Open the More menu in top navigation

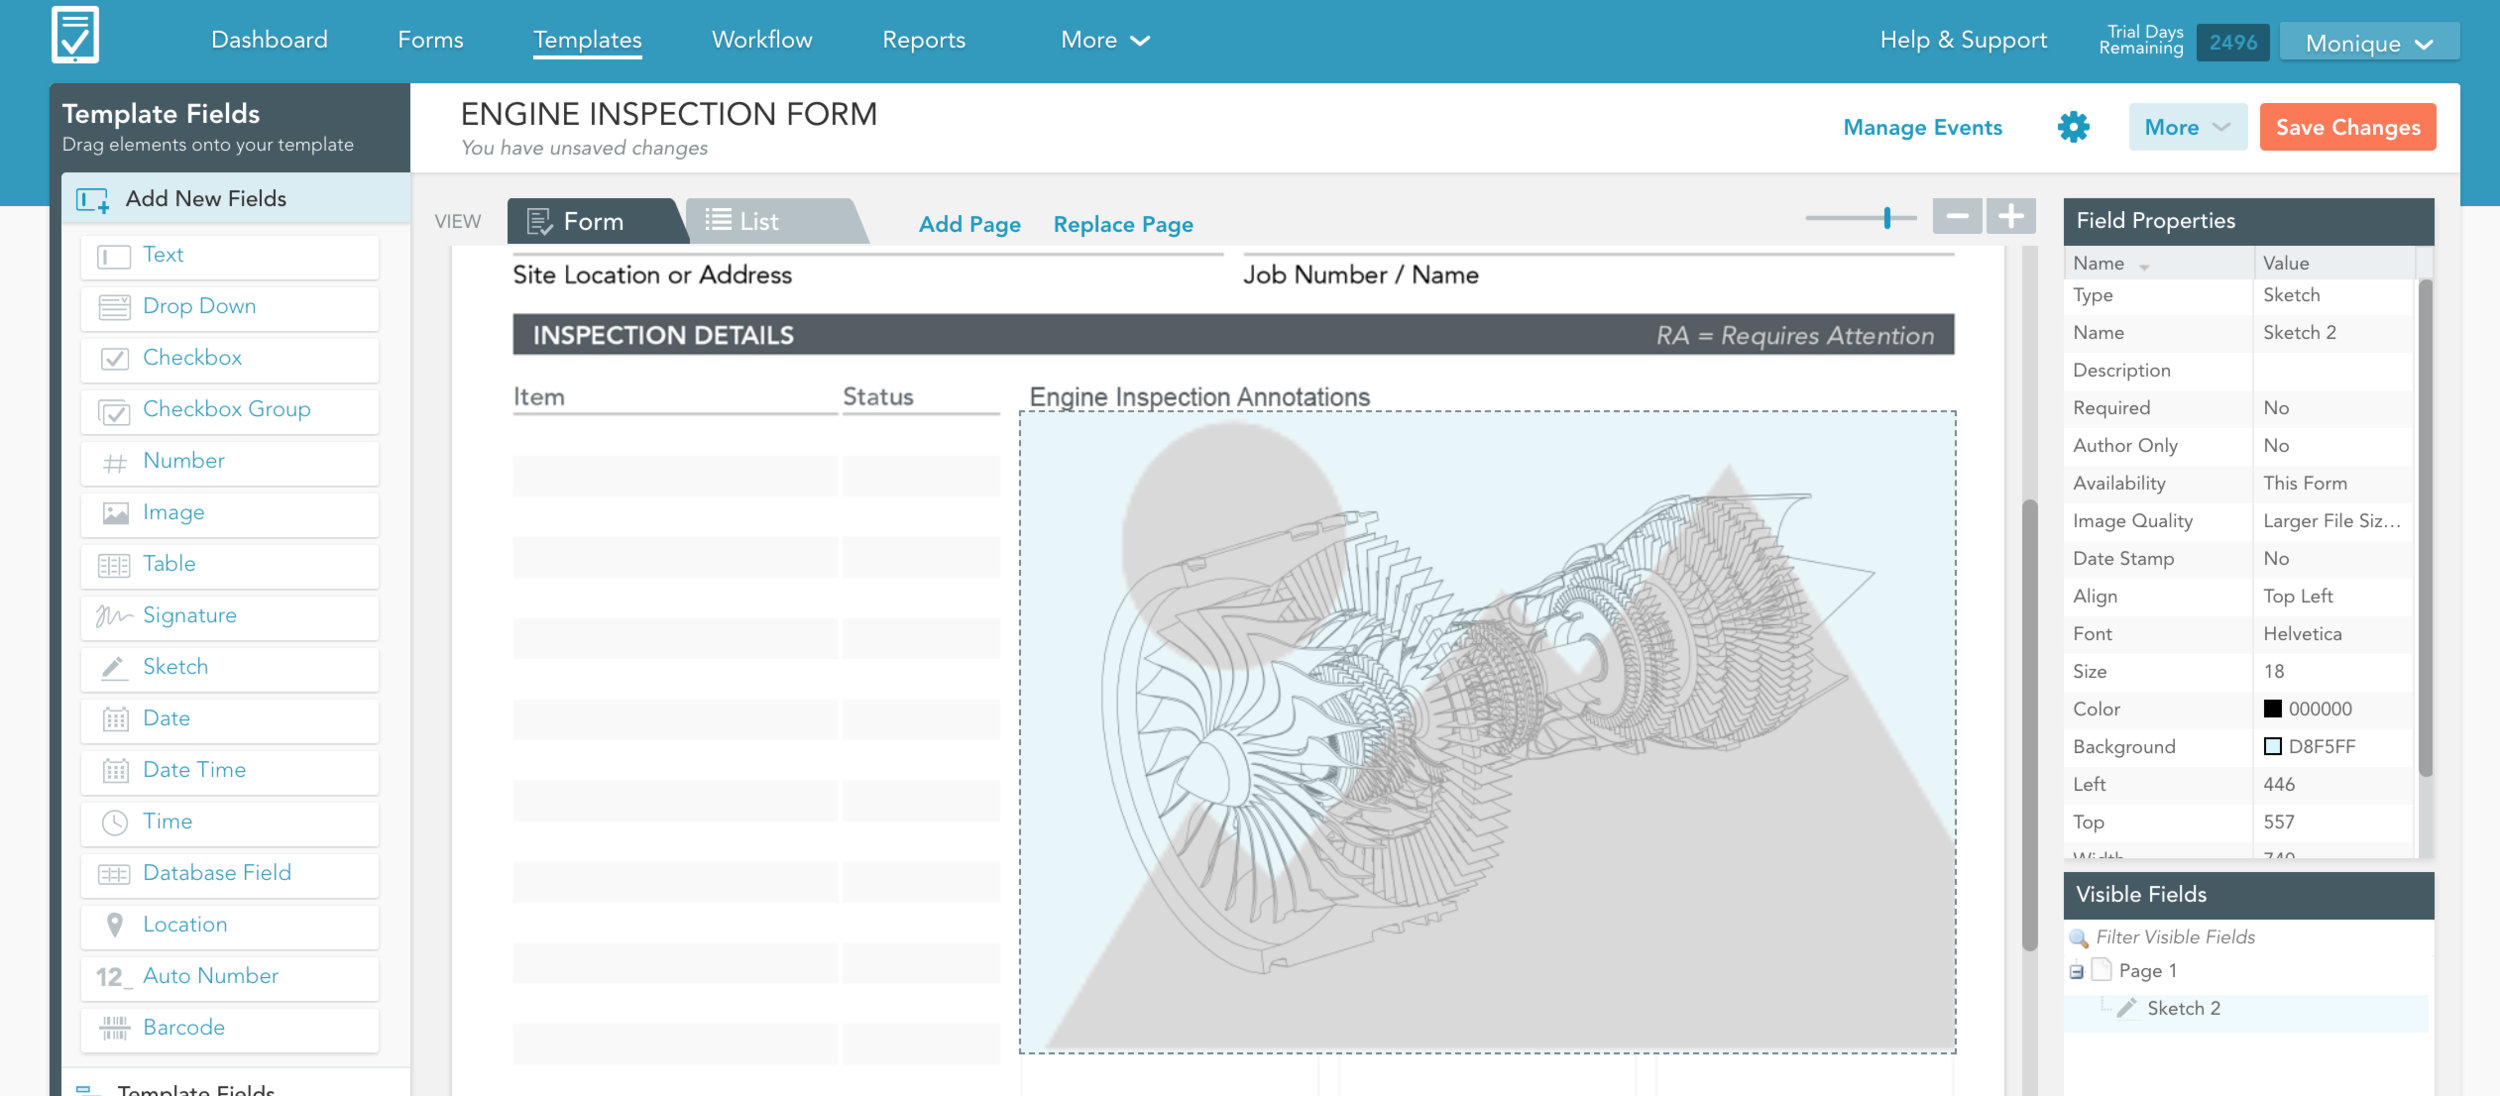[x=1105, y=40]
